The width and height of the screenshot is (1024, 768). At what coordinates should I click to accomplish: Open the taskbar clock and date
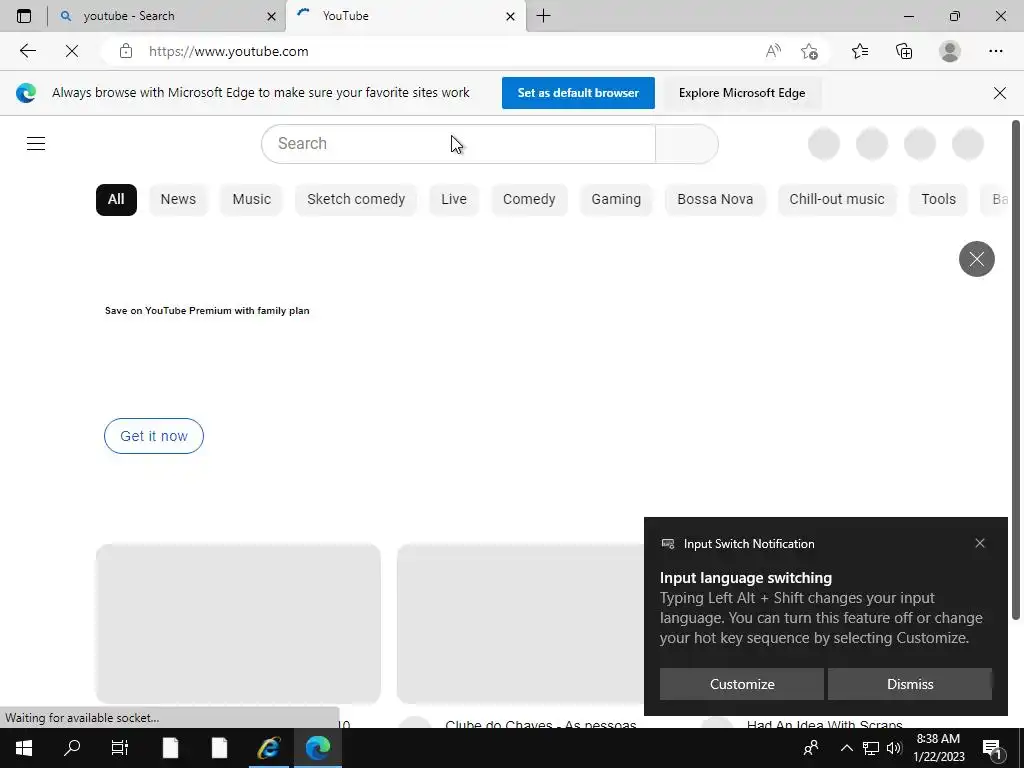click(938, 748)
